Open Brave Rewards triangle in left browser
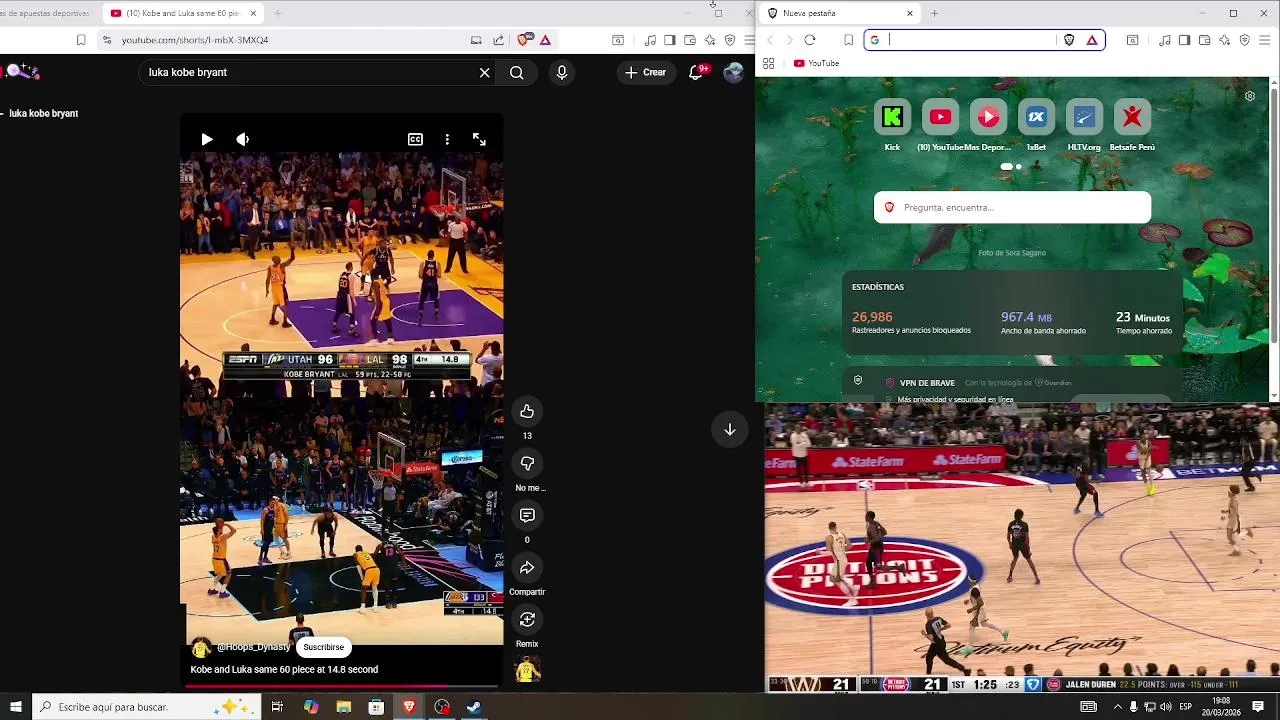 (545, 40)
